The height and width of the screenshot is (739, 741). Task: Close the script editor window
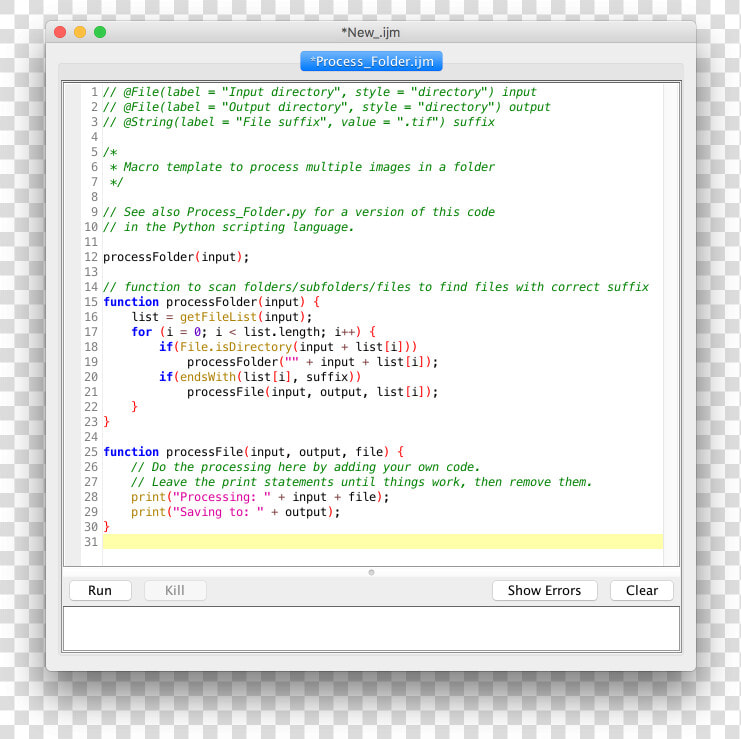coord(60,32)
